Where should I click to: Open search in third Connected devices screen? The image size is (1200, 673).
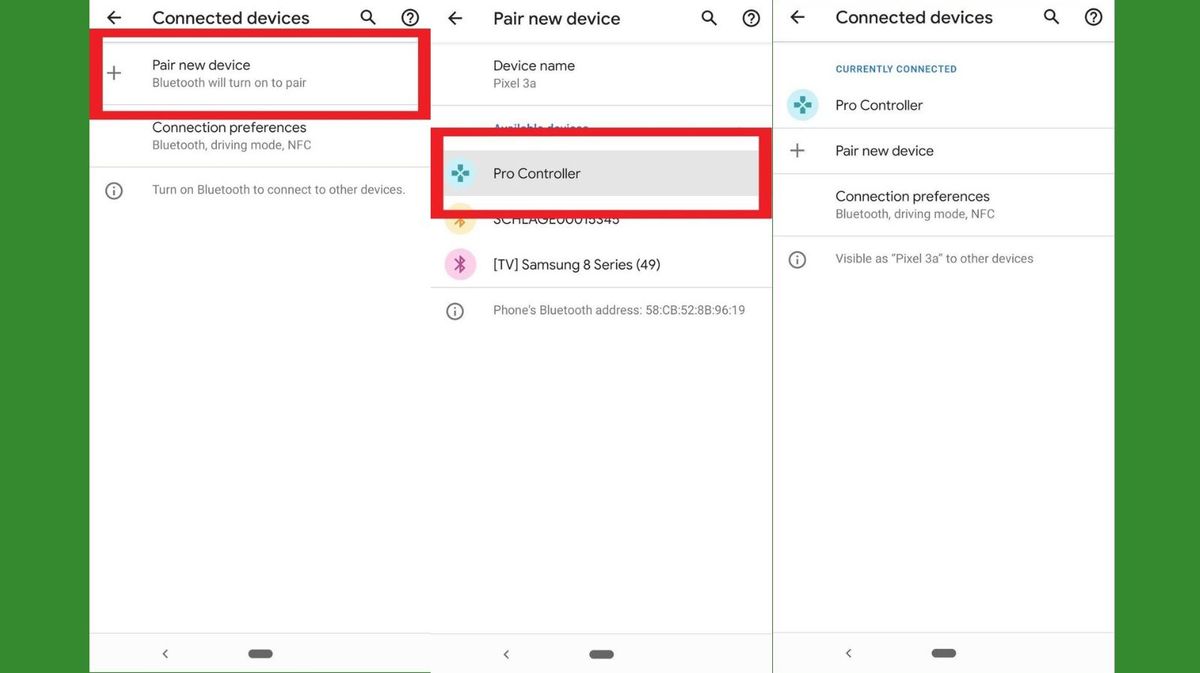pyautogui.click(x=1051, y=17)
